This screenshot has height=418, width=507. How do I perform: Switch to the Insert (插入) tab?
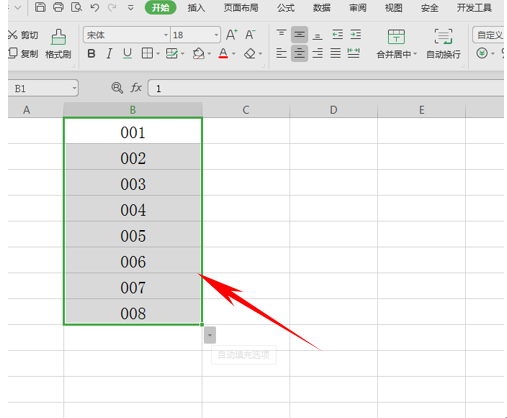click(196, 8)
